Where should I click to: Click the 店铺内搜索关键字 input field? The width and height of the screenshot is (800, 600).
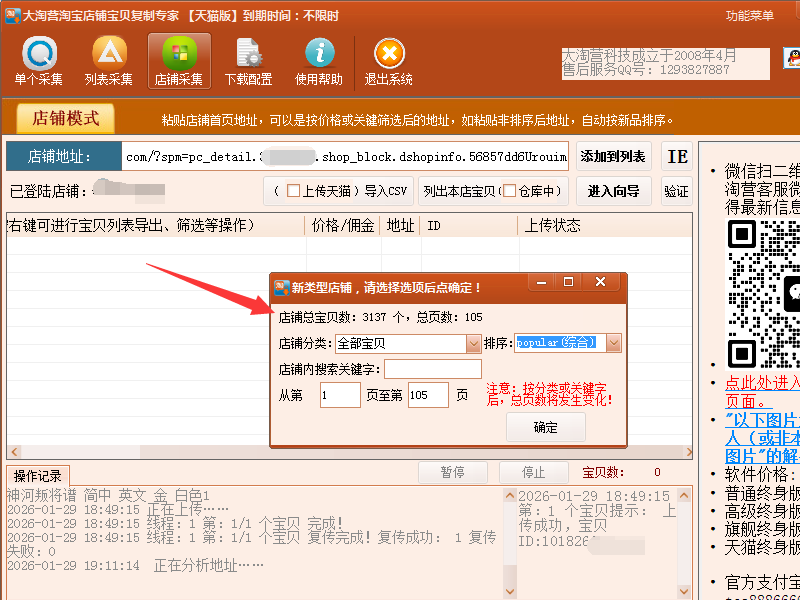tap(432, 369)
